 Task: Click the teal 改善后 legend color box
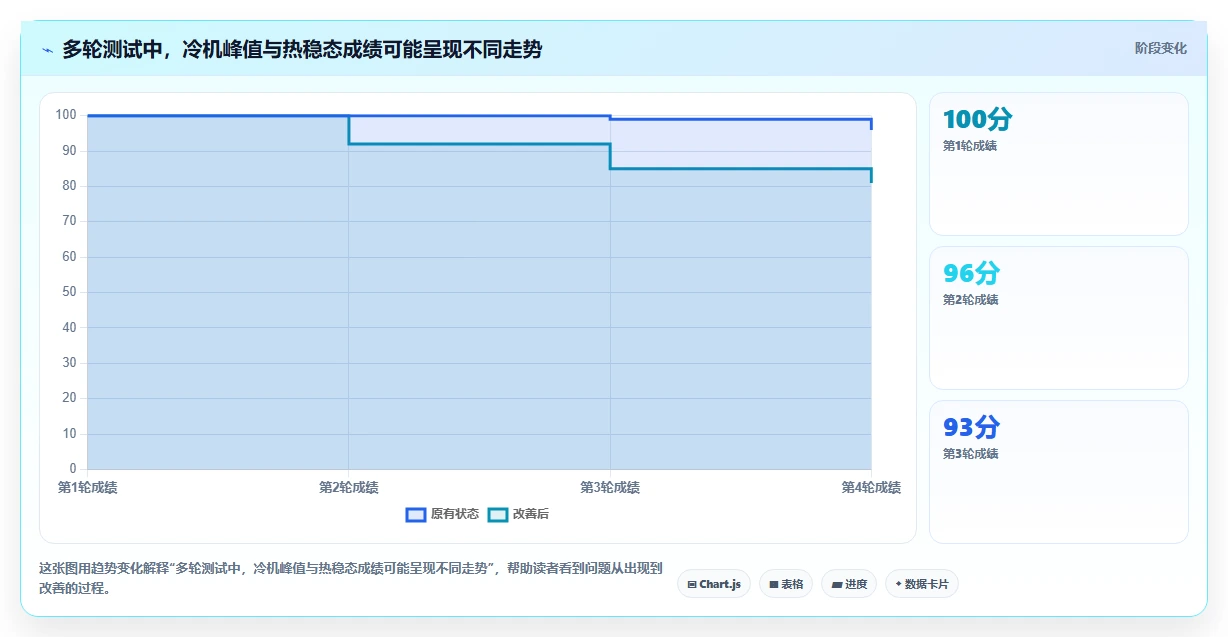pyautogui.click(x=498, y=514)
